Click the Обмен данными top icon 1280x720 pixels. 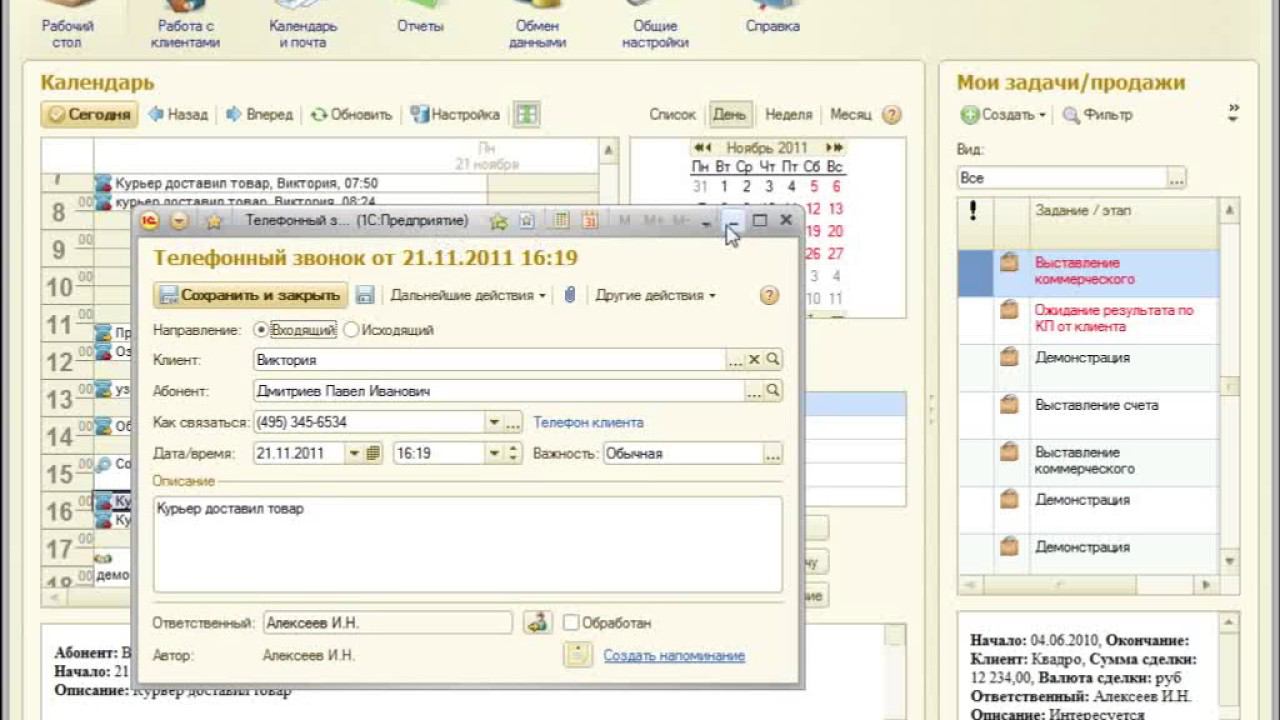(538, 24)
